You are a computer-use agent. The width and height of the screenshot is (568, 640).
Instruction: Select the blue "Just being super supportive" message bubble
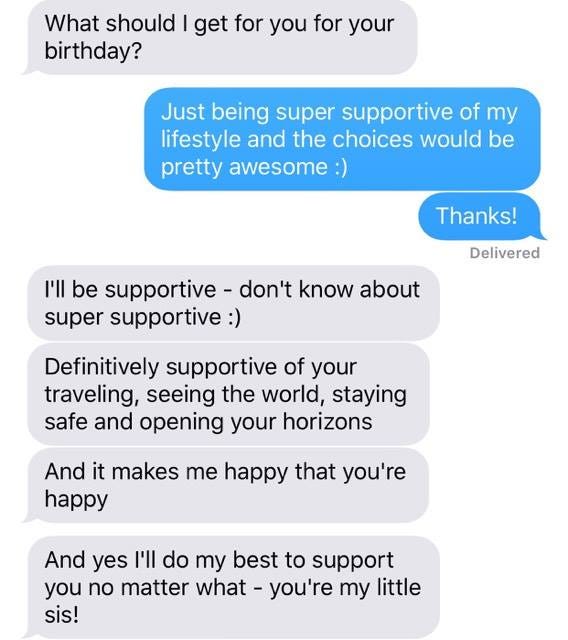342,139
